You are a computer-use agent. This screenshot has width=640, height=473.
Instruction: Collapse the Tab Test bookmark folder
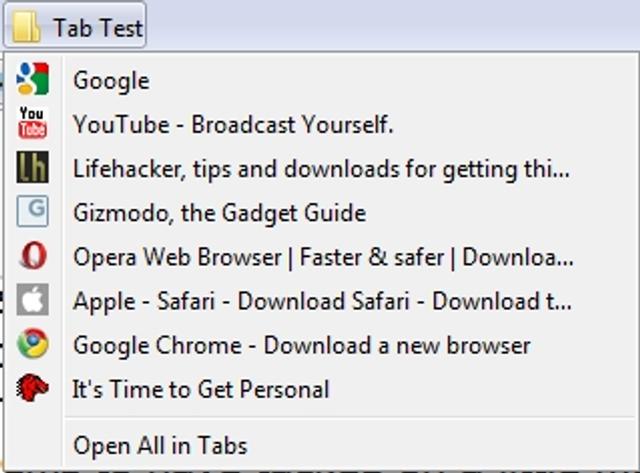point(97,27)
